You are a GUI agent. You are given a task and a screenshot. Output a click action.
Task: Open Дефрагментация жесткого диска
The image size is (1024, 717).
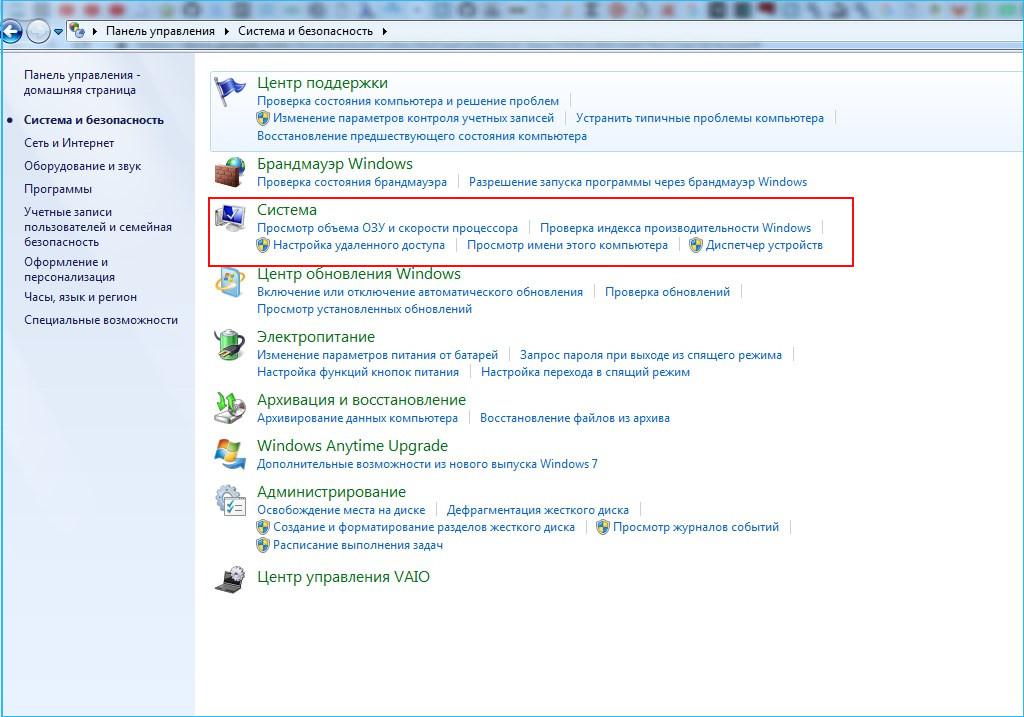click(x=537, y=510)
